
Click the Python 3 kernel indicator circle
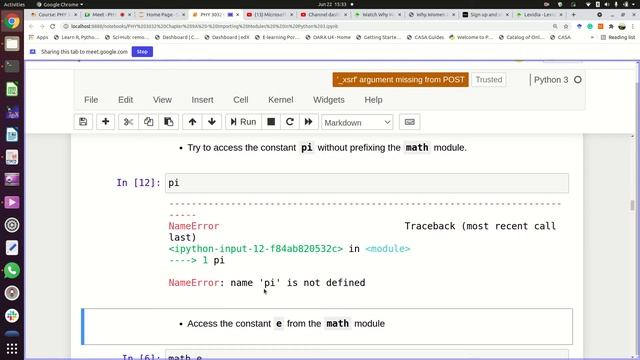point(578,80)
